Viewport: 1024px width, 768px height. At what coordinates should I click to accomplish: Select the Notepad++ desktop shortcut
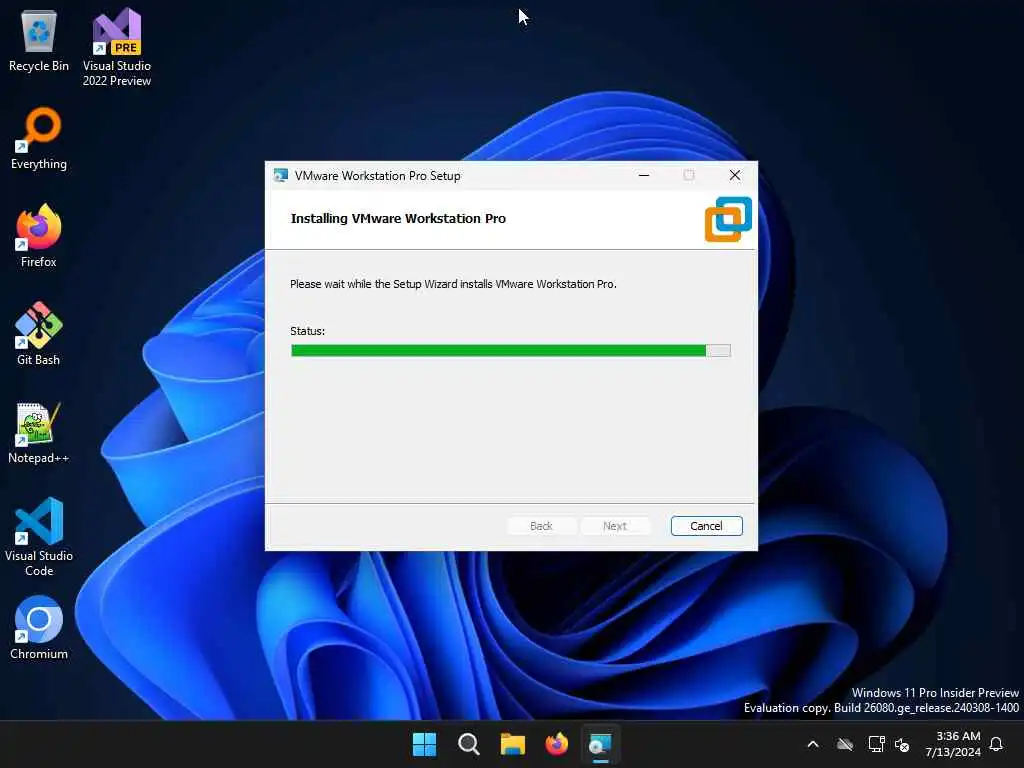point(39,433)
